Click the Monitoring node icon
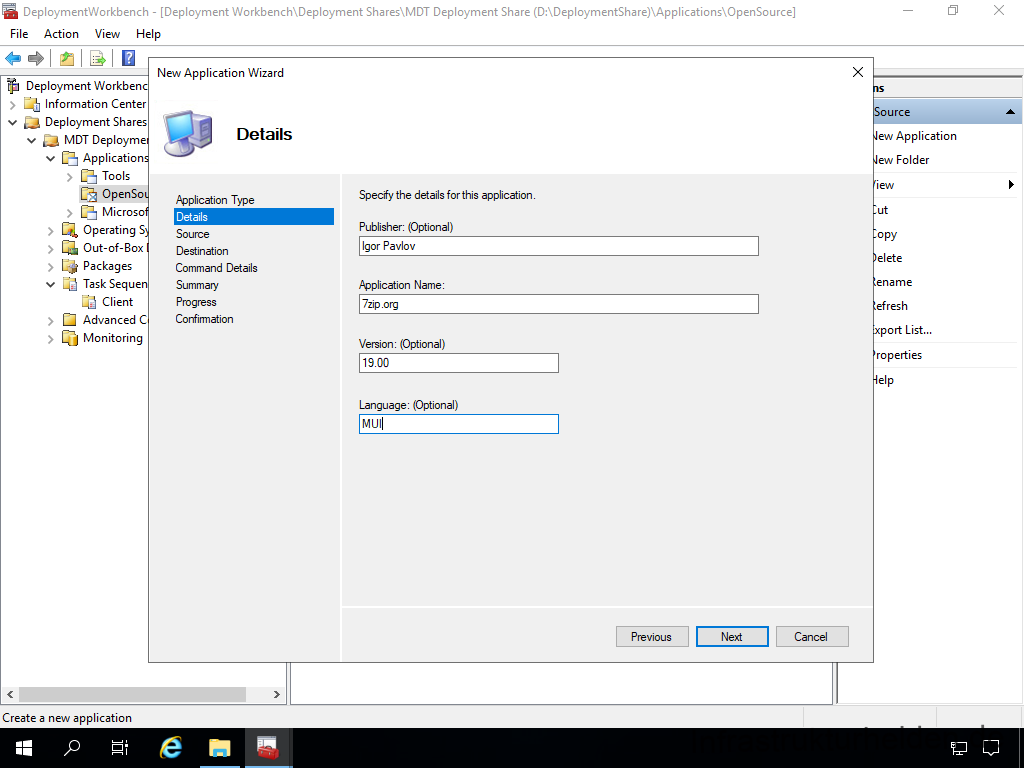Image resolution: width=1024 pixels, height=768 pixels. pos(69,338)
